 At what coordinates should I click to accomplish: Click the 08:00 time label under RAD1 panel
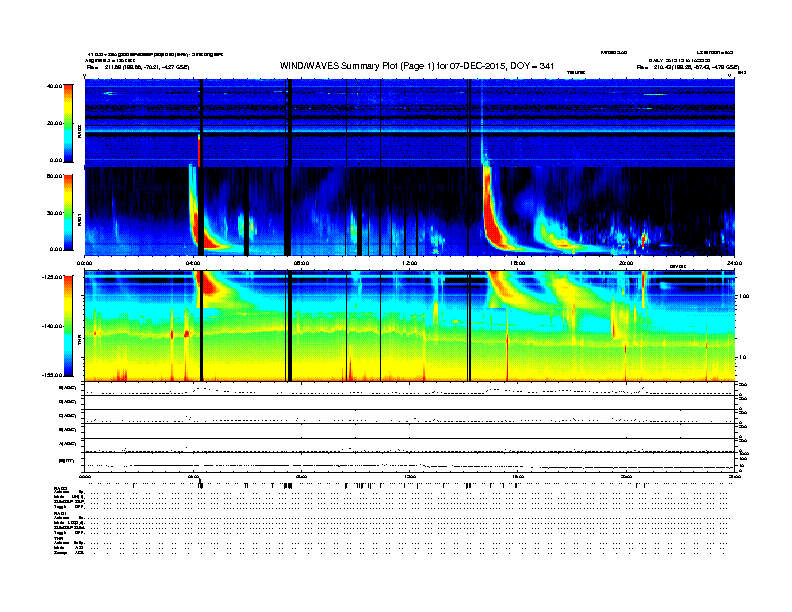[x=301, y=263]
